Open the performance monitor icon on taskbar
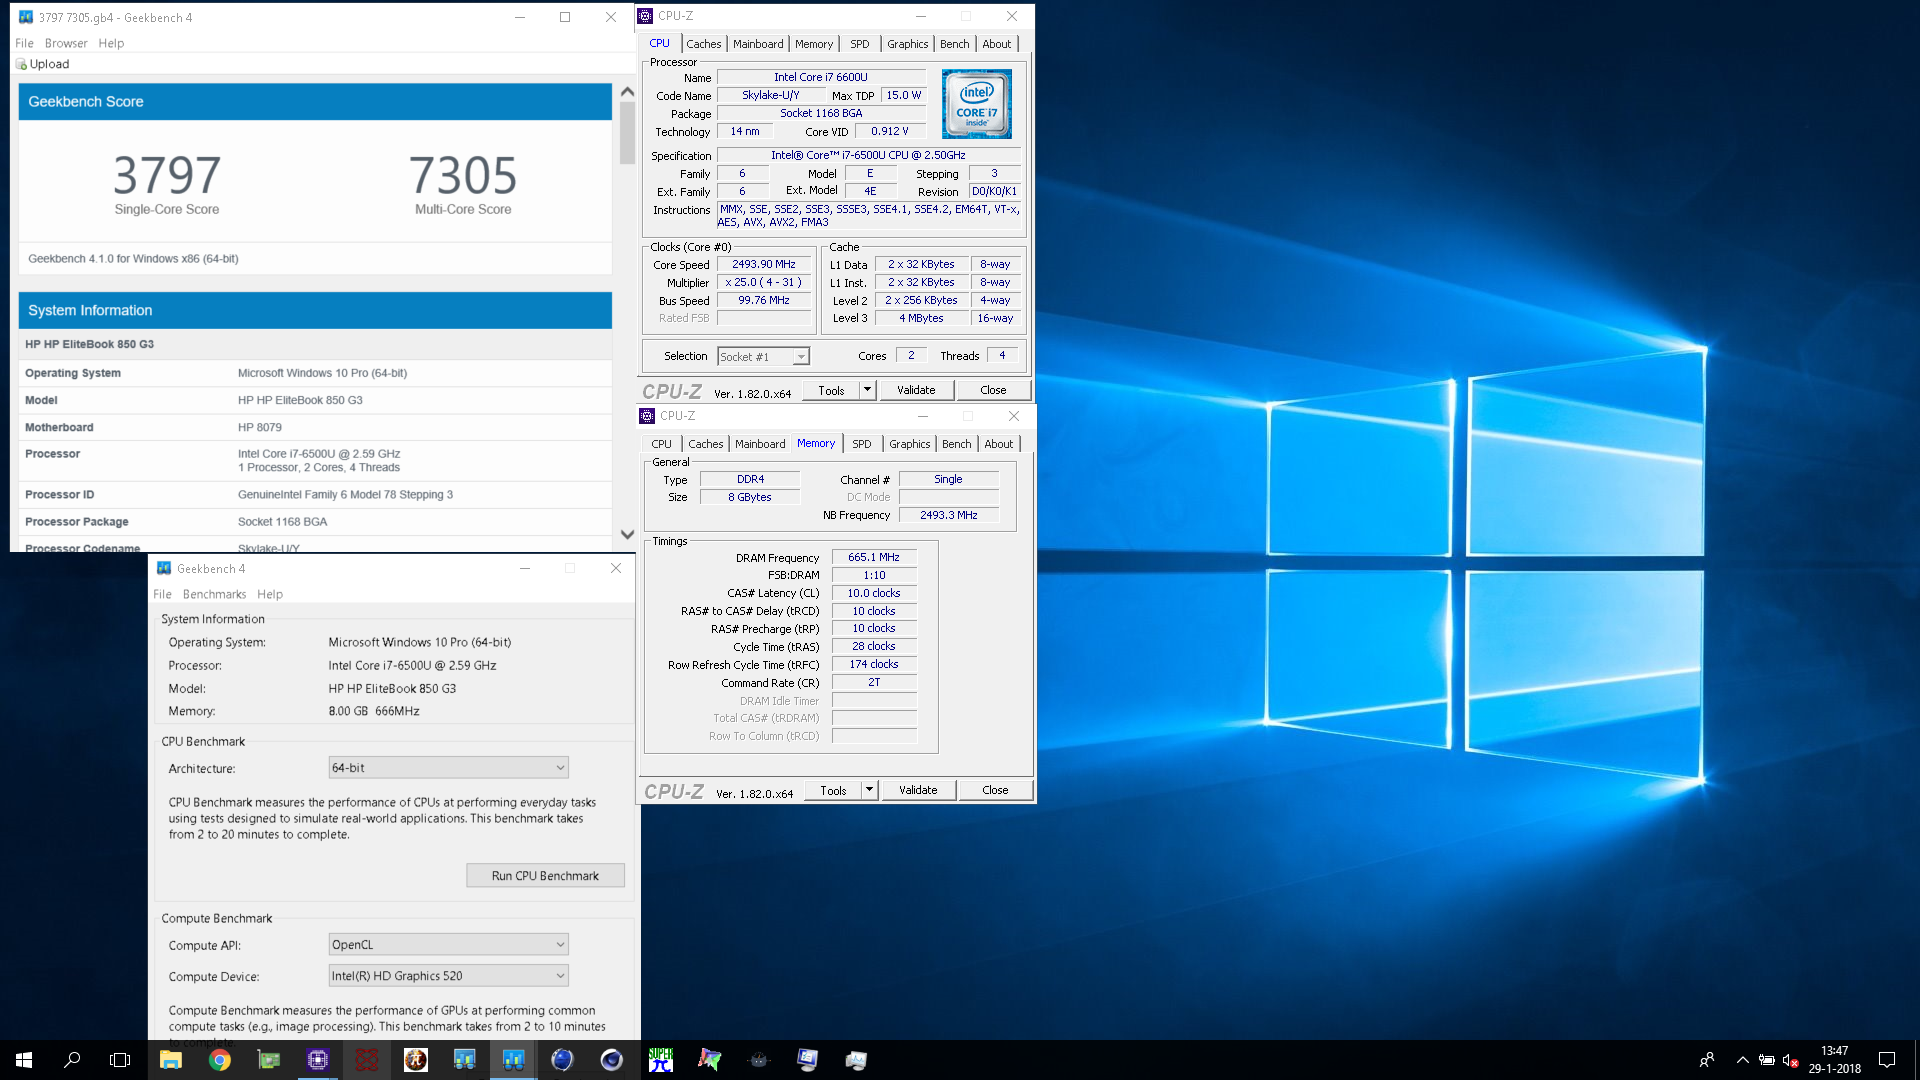1920x1080 pixels. pyautogui.click(x=857, y=1060)
